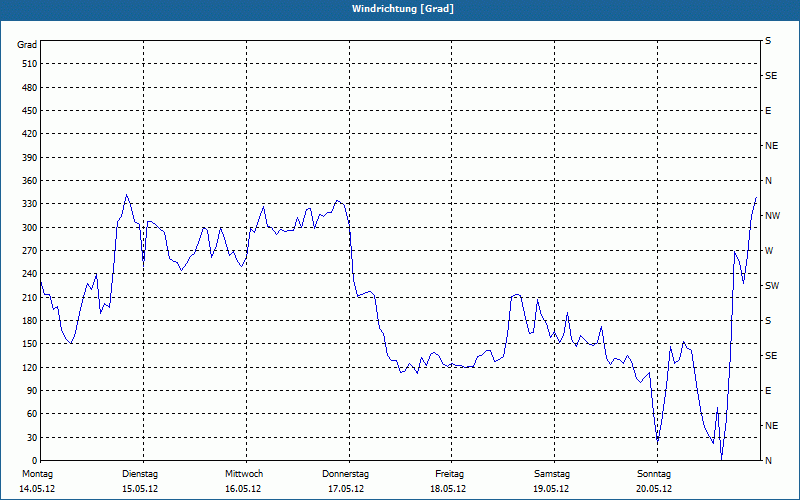Select the 'Grad' y-axis unit label
The image size is (800, 500).
click(27, 45)
